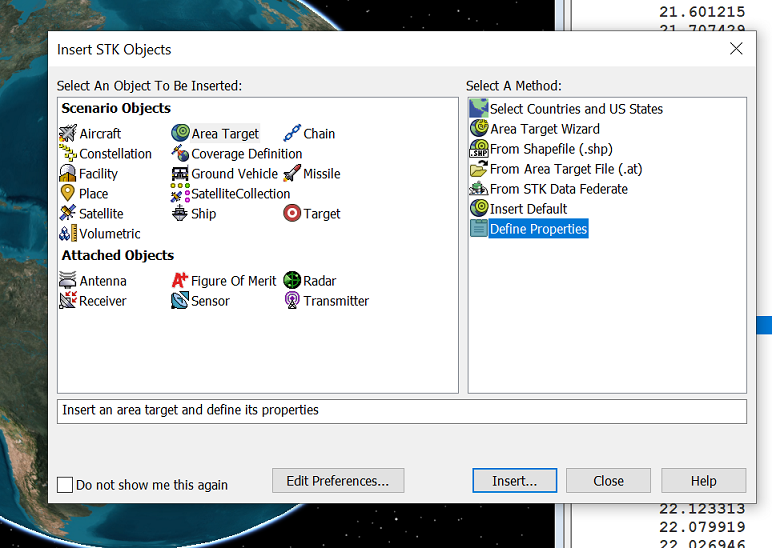The width and height of the screenshot is (772, 548).
Task: Select the Antenna attached object icon
Action: (x=68, y=280)
